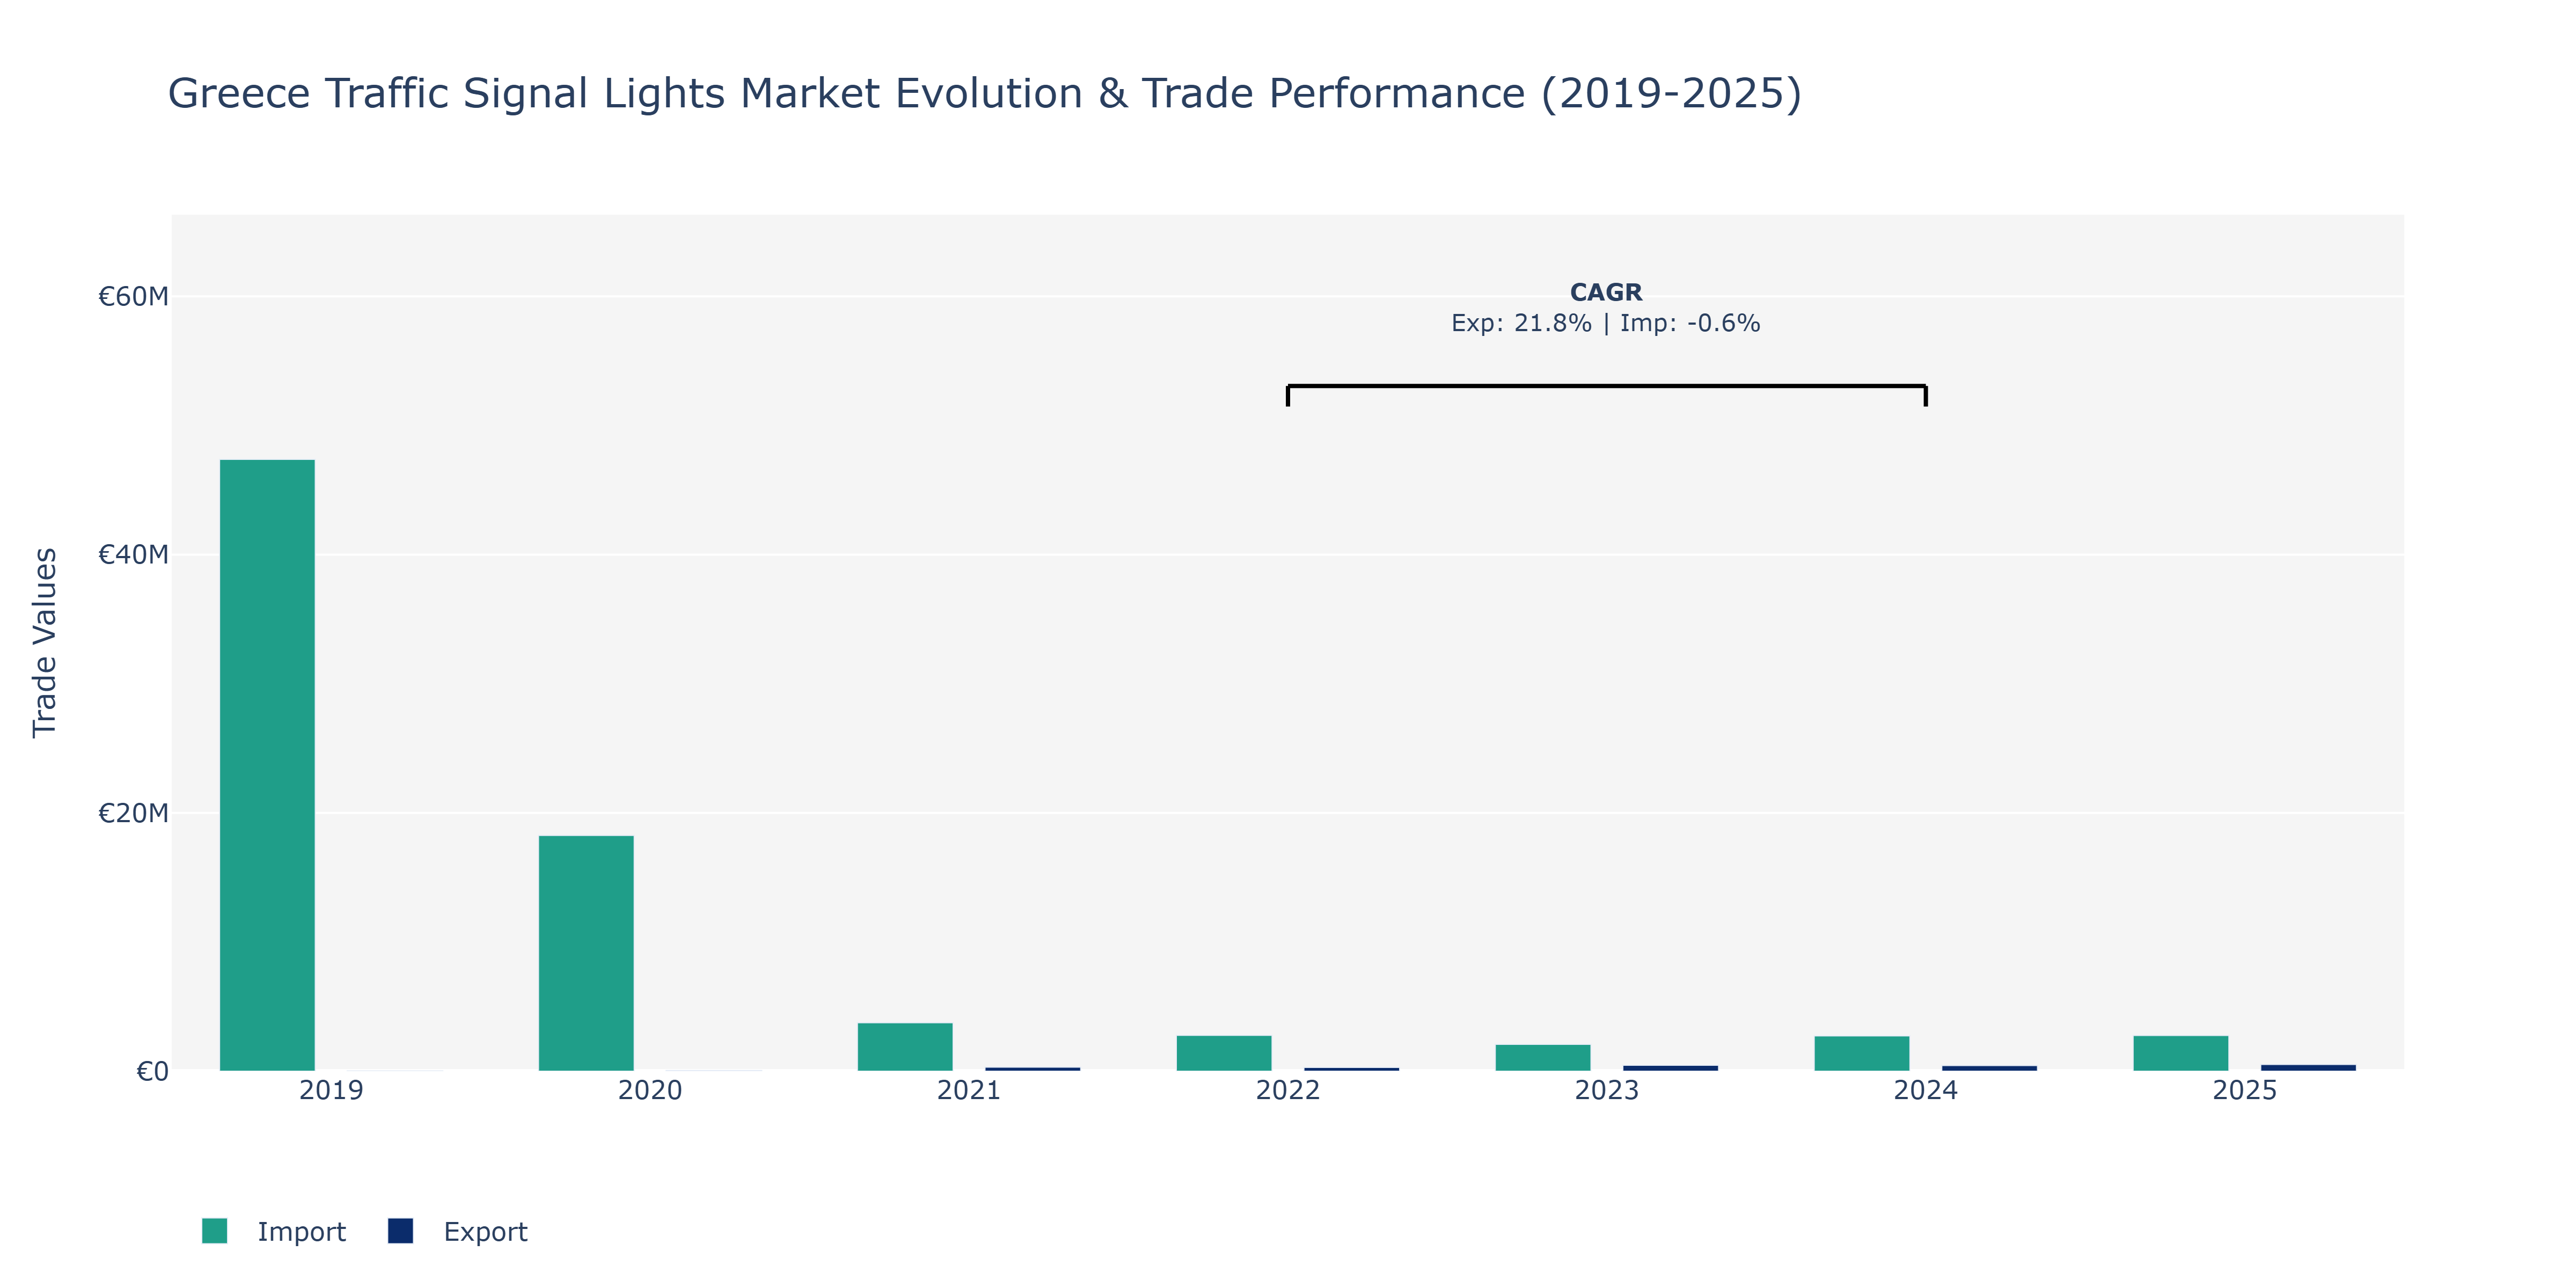The image size is (2576, 1288).
Task: Select the 2022 import bar
Action: click(1224, 1053)
